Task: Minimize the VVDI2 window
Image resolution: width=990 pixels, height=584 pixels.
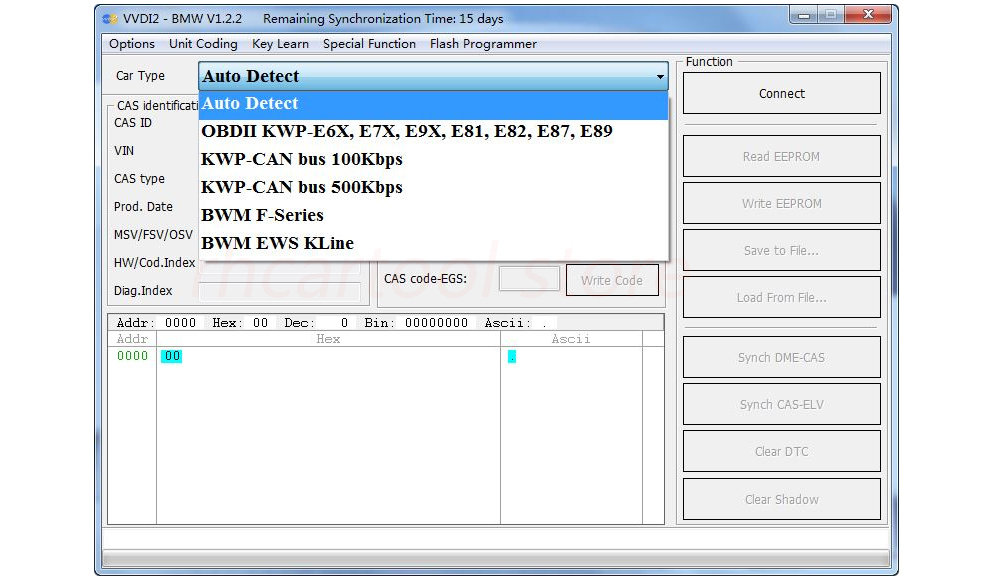Action: (x=804, y=15)
